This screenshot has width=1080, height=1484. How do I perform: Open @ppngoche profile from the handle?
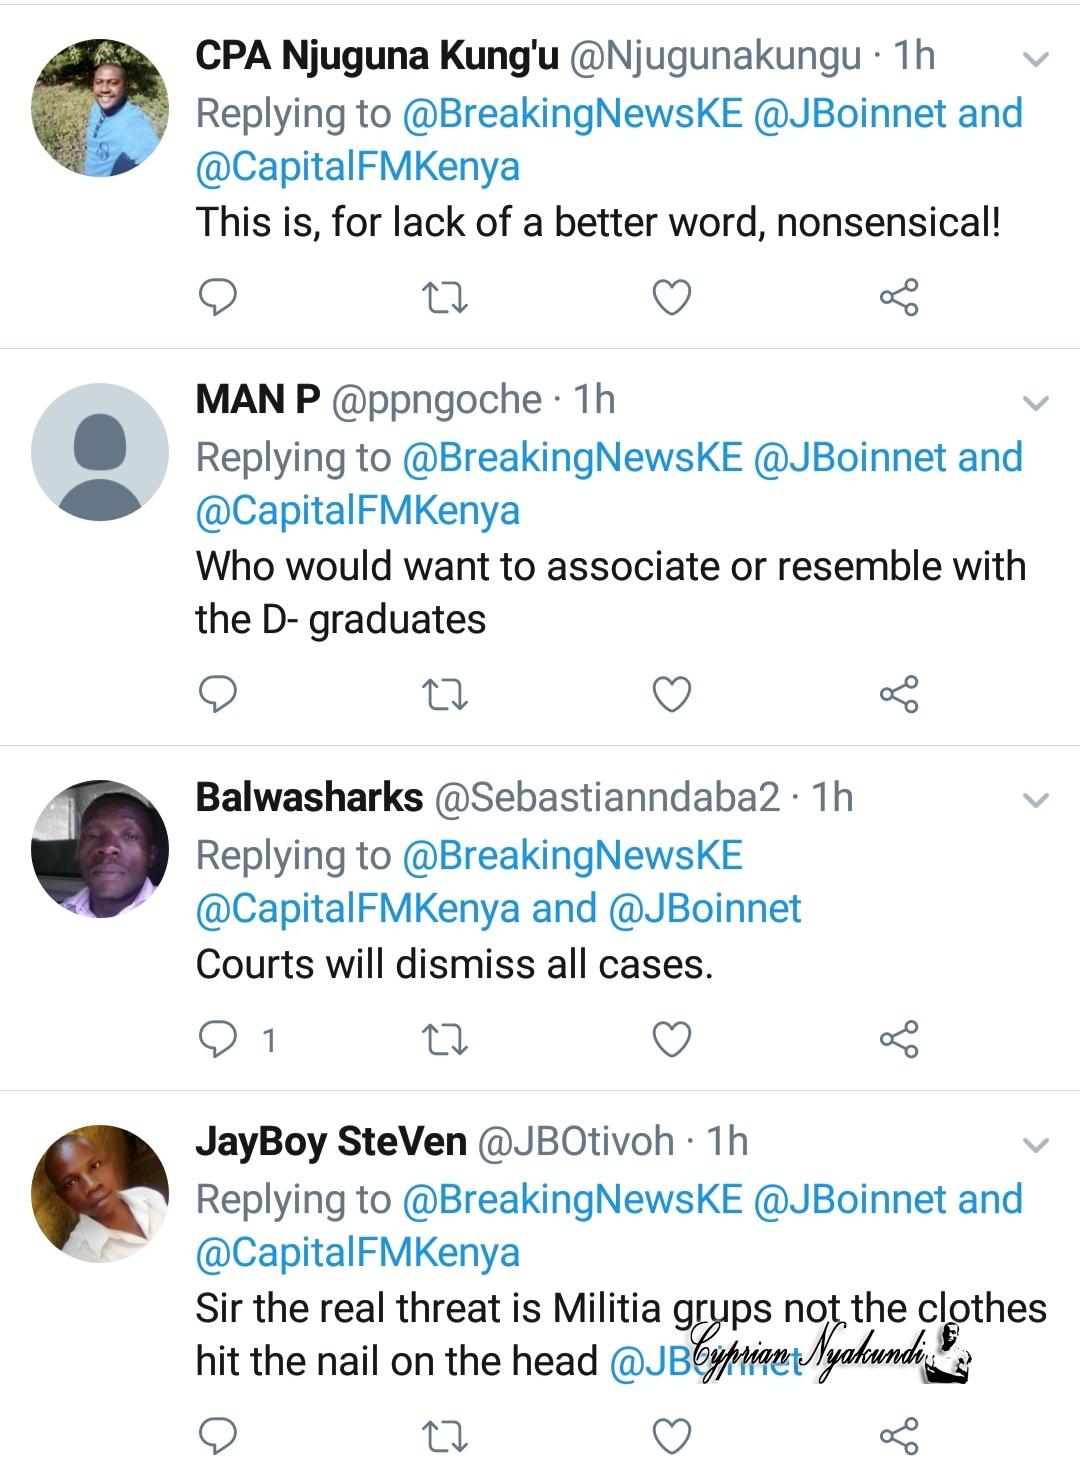[x=435, y=400]
